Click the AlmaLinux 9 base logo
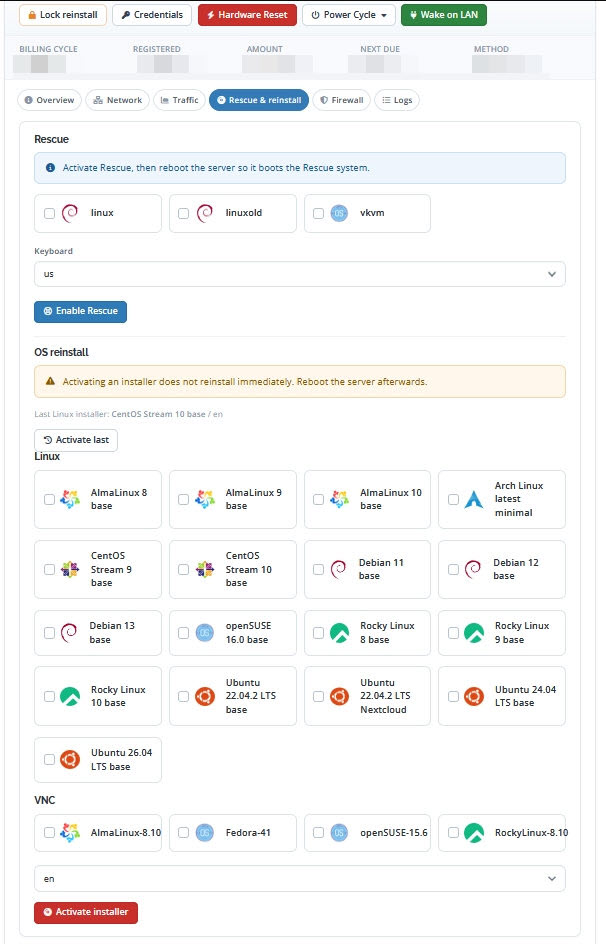Image resolution: width=606 pixels, height=944 pixels. pos(205,499)
